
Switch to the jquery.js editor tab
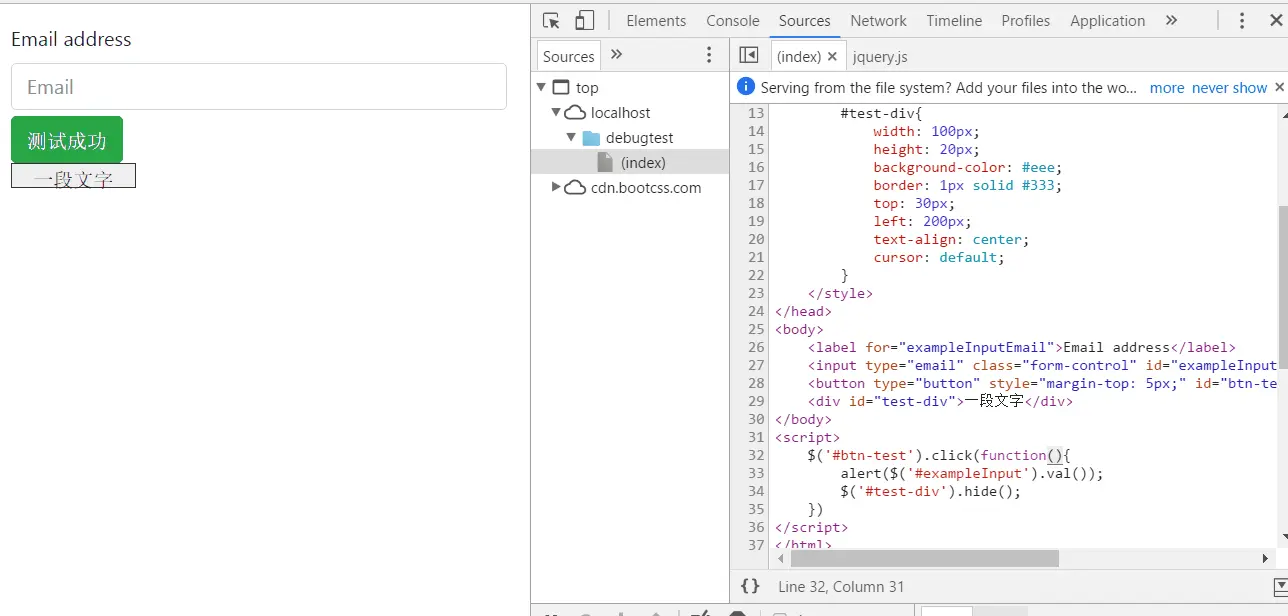[880, 57]
